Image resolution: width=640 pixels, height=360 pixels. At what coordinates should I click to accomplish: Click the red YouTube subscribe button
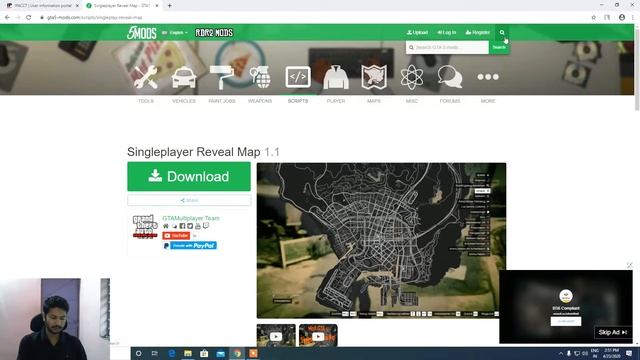pyautogui.click(x=176, y=236)
